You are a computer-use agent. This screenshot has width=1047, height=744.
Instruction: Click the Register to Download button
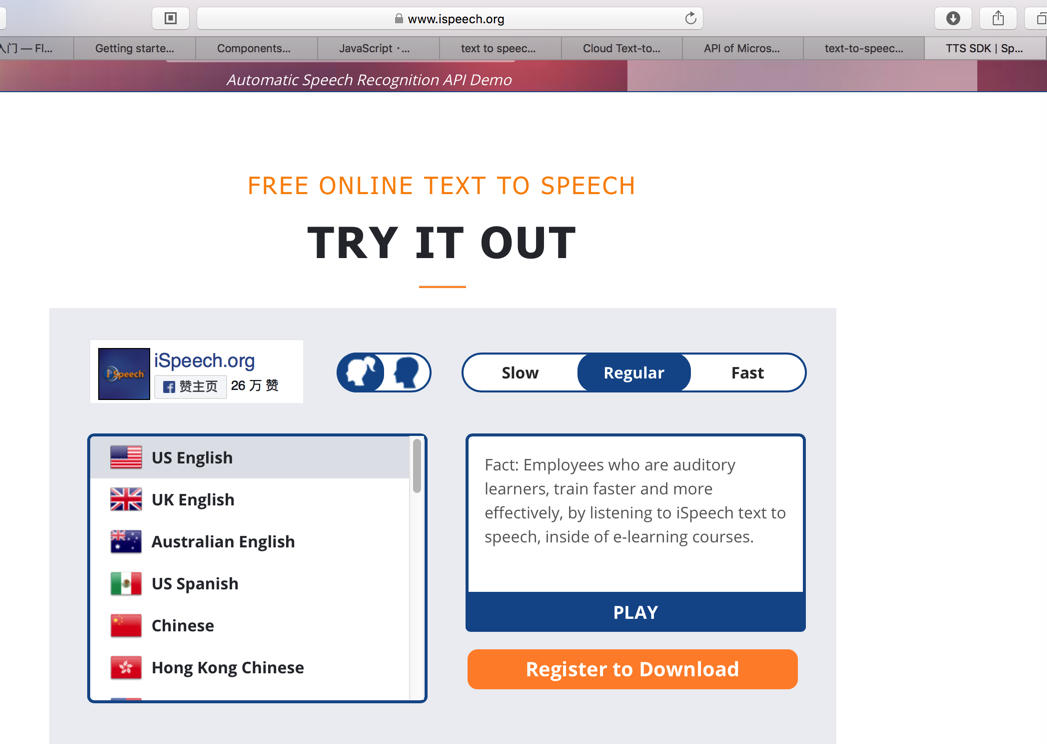(x=632, y=669)
